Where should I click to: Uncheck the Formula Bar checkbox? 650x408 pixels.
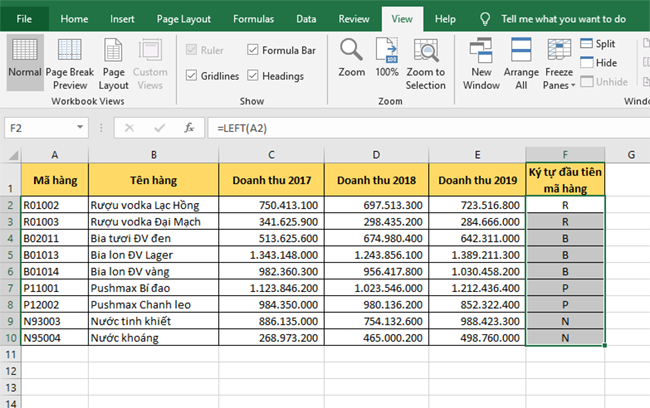253,50
